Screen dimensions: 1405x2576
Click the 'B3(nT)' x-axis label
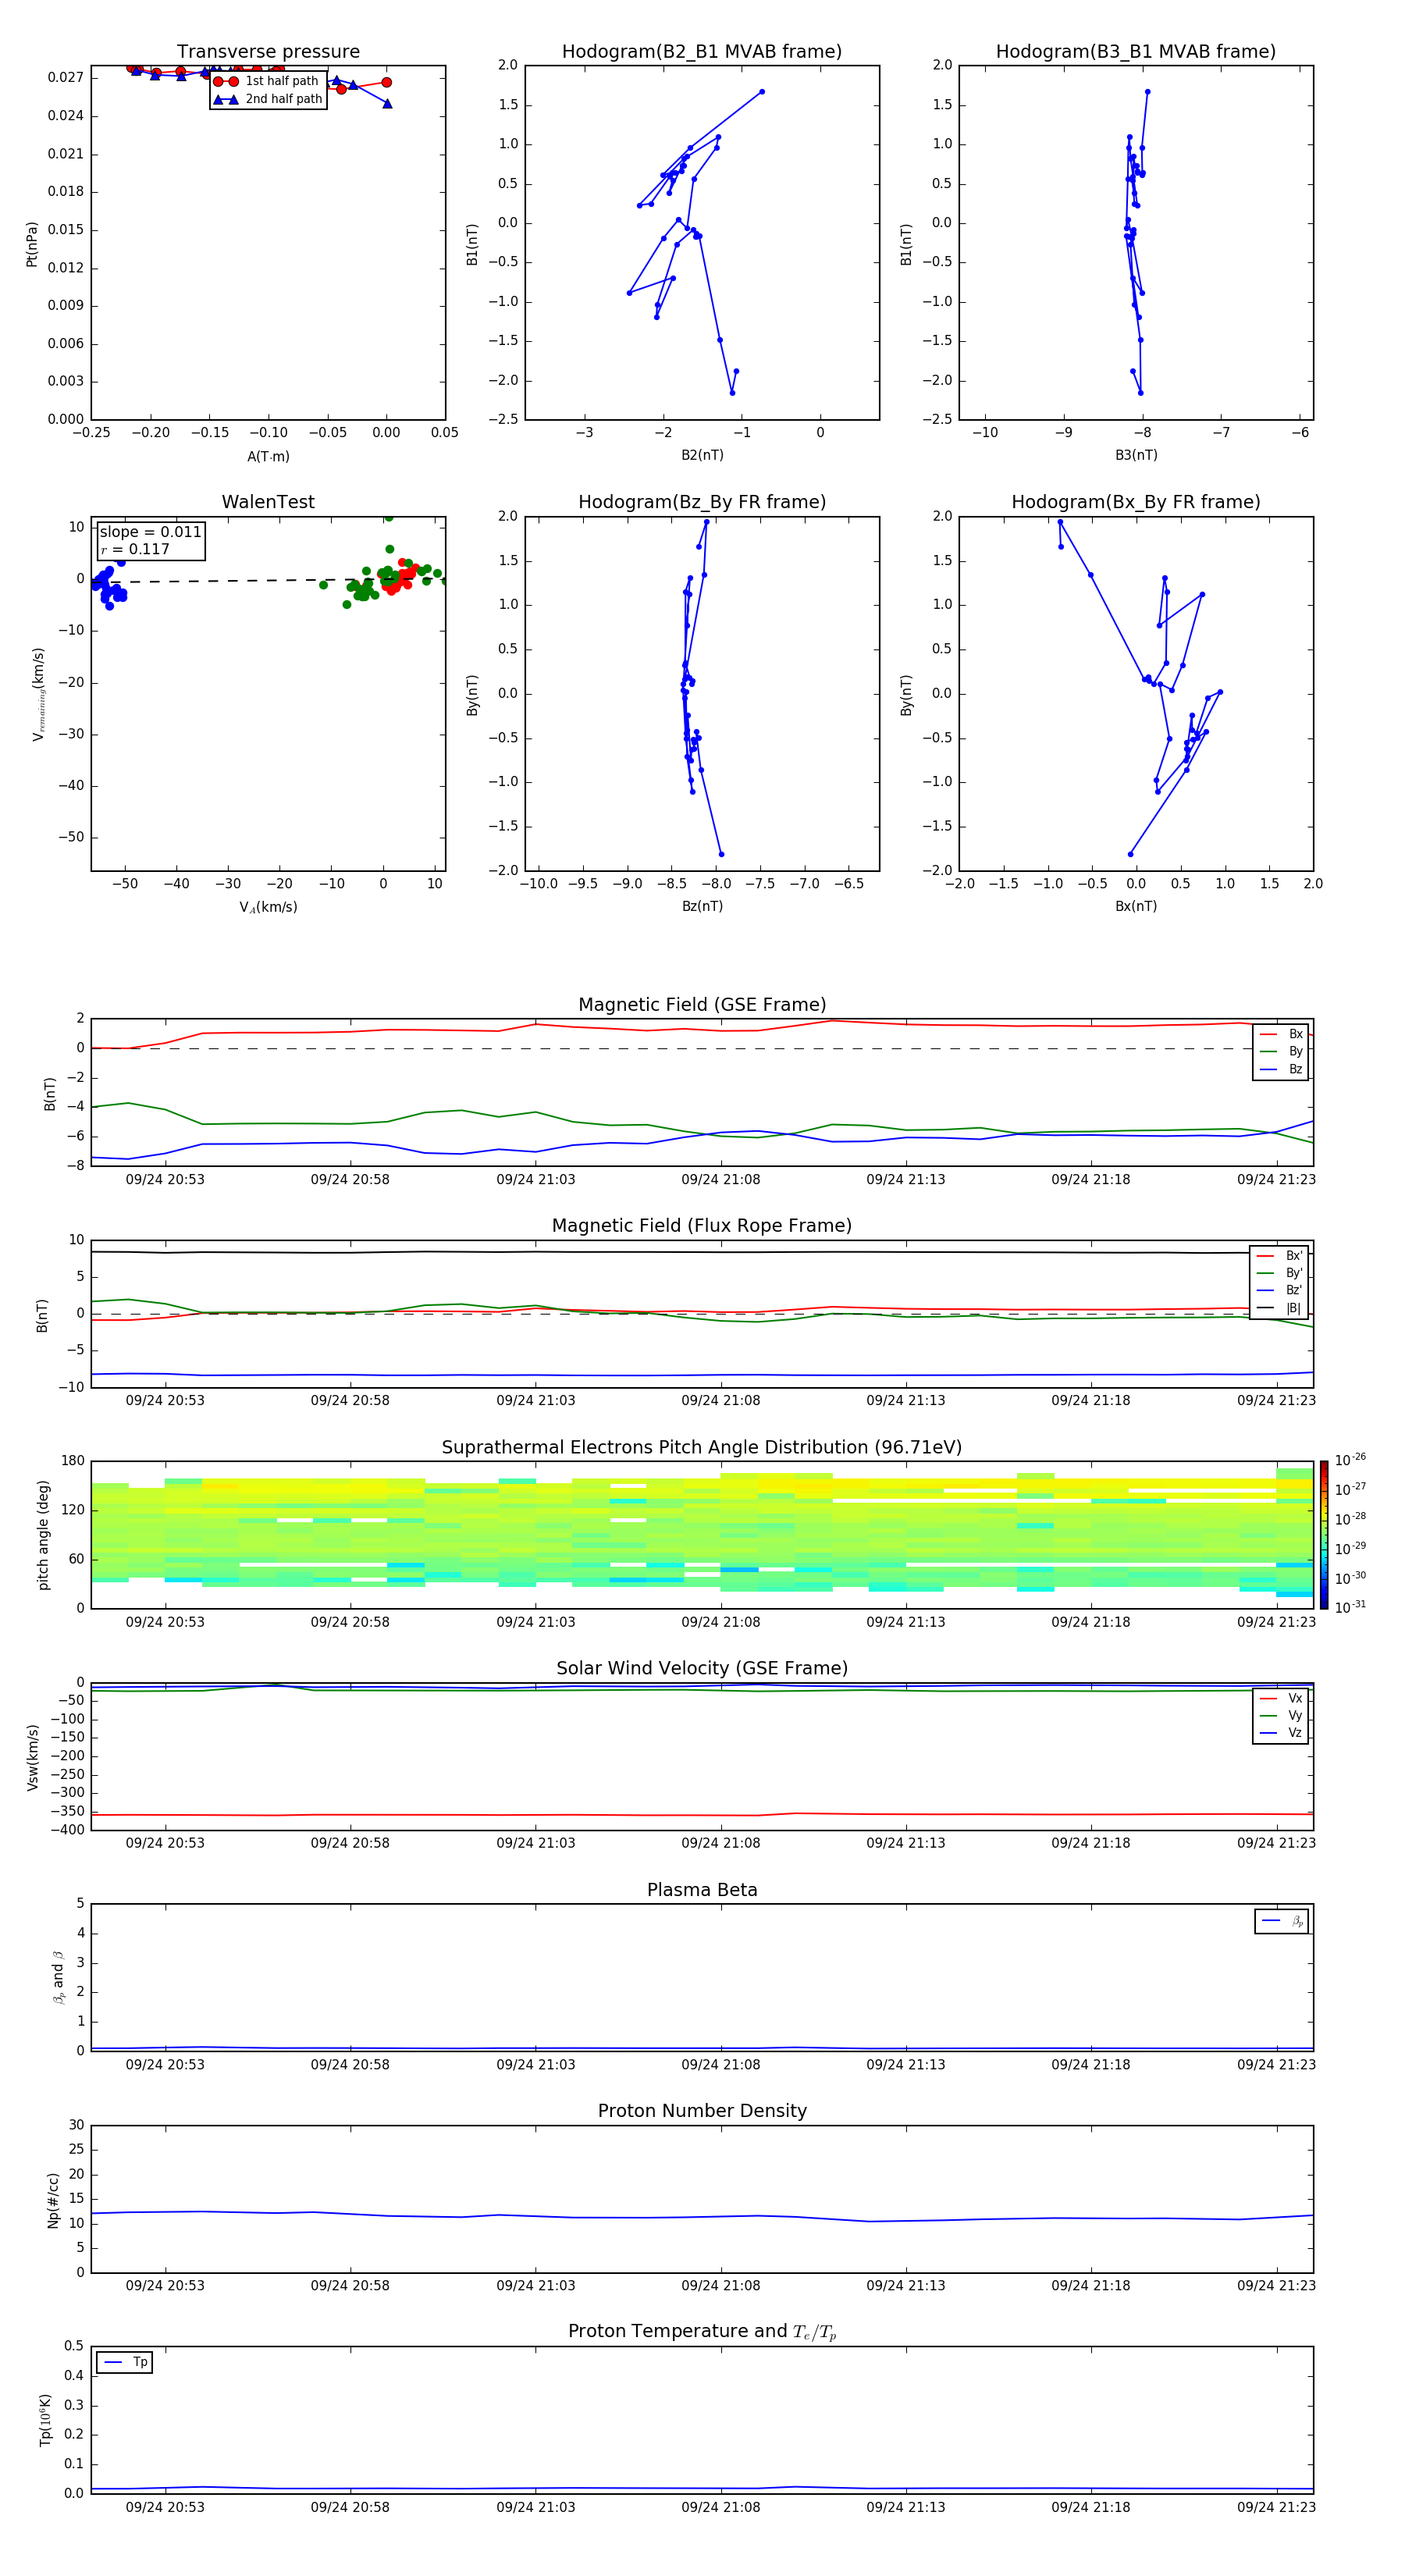1136,455
